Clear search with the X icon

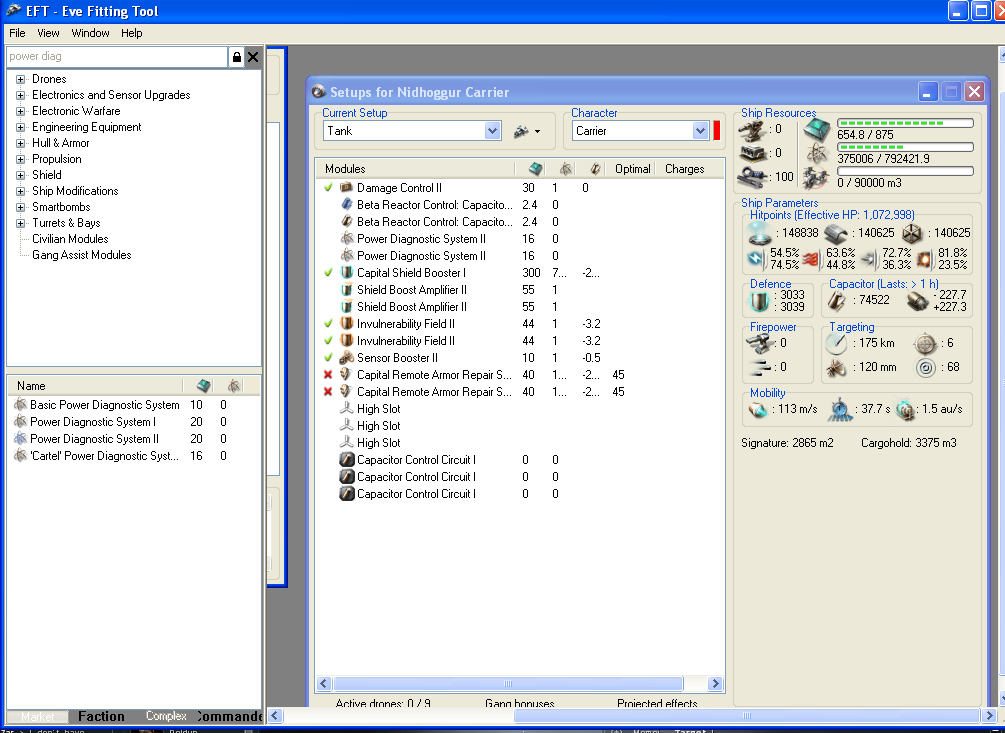pyautogui.click(x=253, y=57)
